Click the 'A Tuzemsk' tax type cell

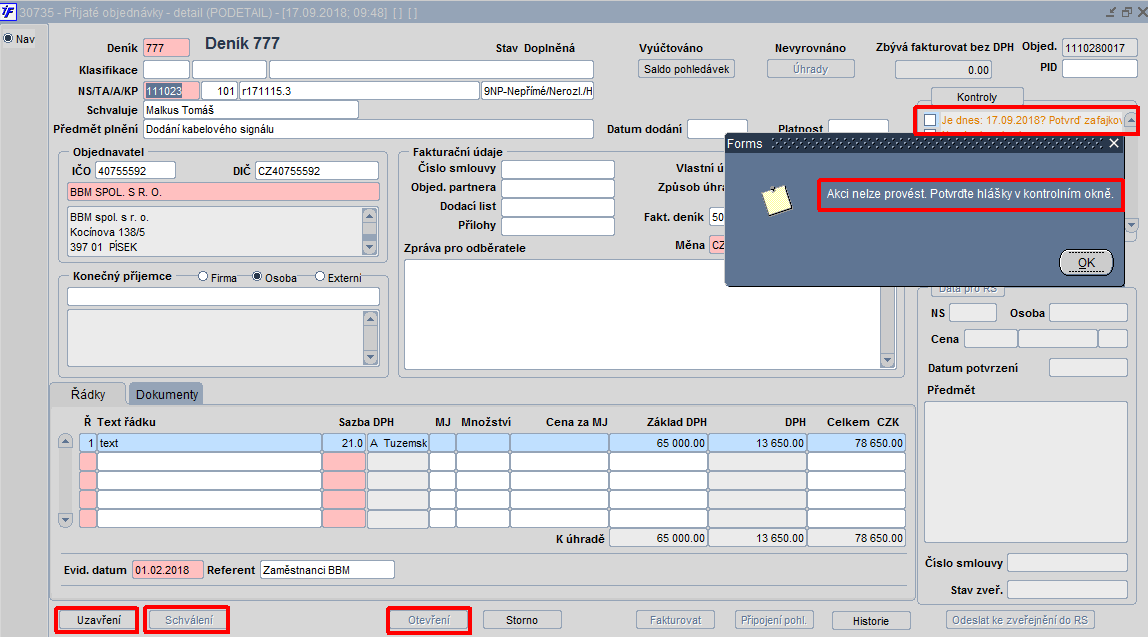[x=398, y=443]
